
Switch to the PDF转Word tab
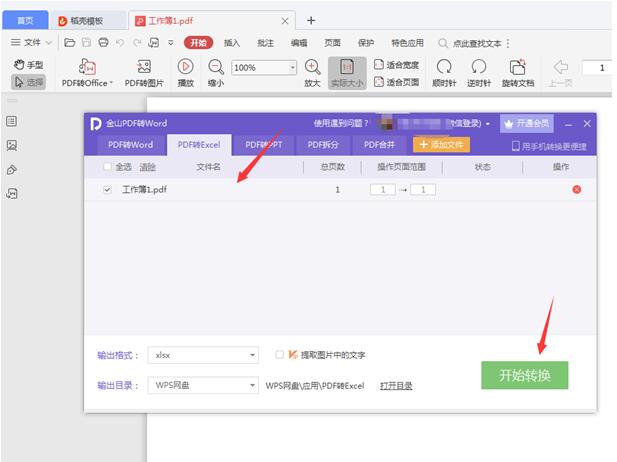130,145
